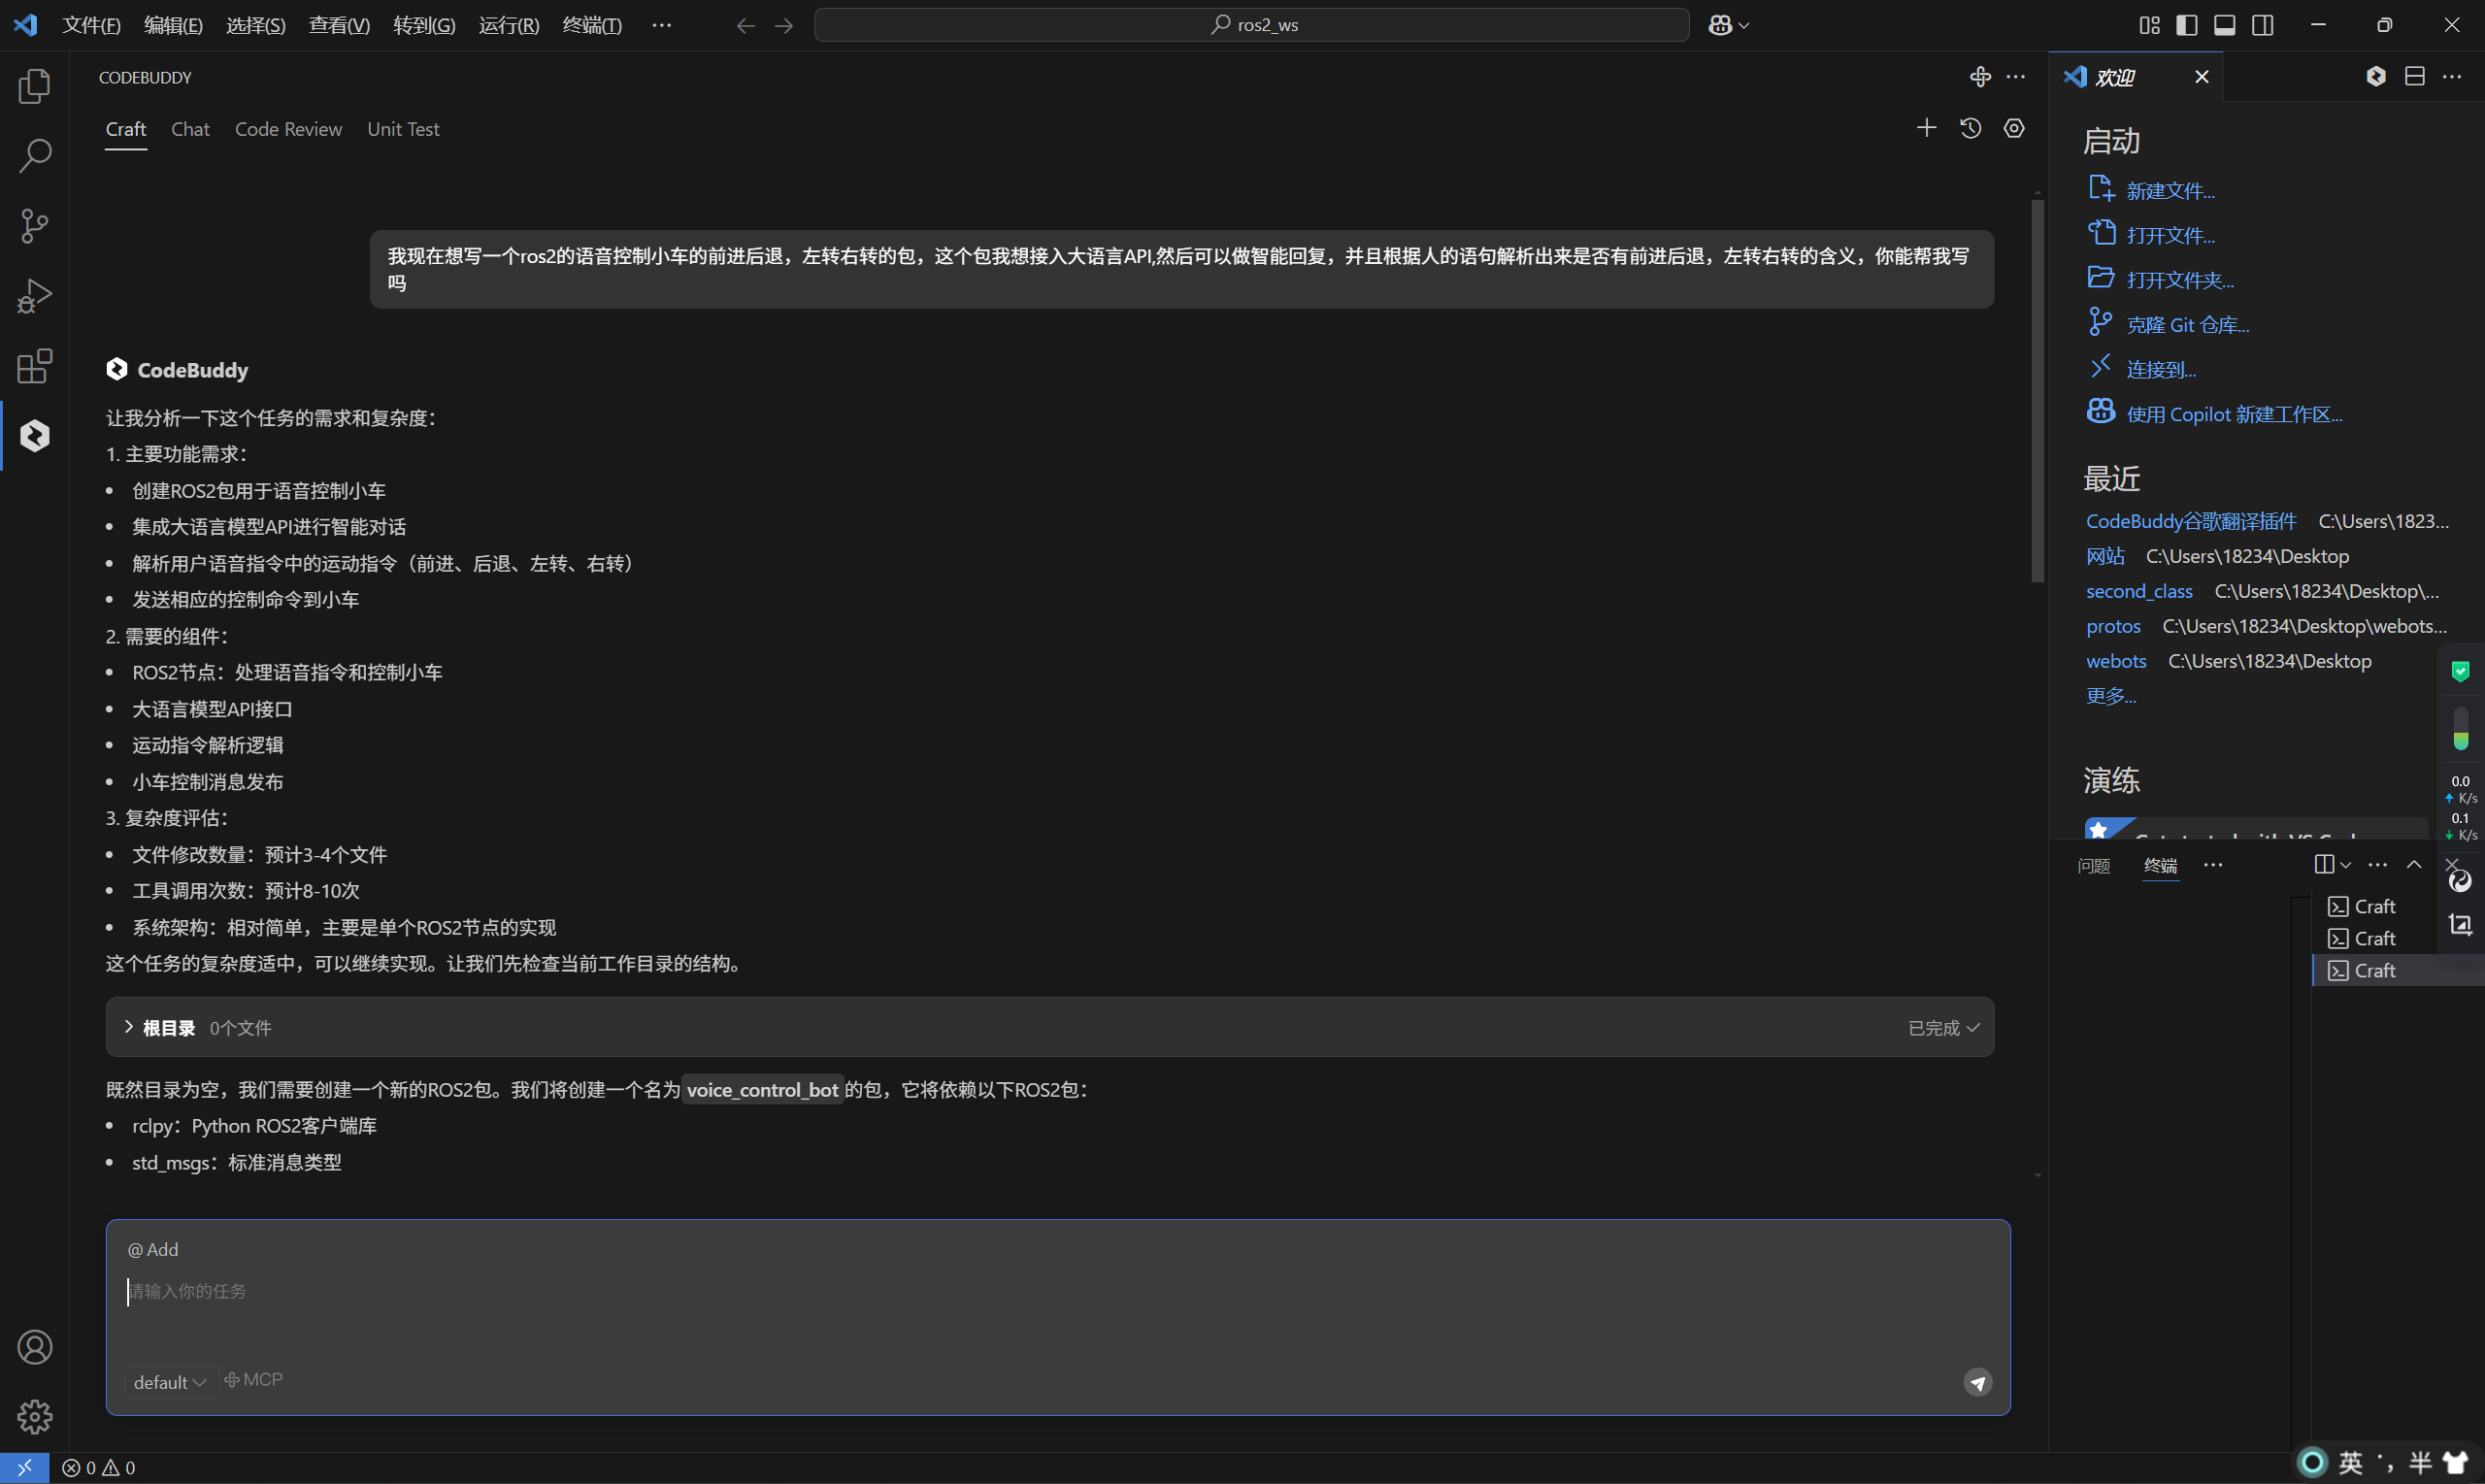Click the 克隆 Git 仓库 link
Viewport: 2485px width, 1484px height.
pyautogui.click(x=2187, y=325)
